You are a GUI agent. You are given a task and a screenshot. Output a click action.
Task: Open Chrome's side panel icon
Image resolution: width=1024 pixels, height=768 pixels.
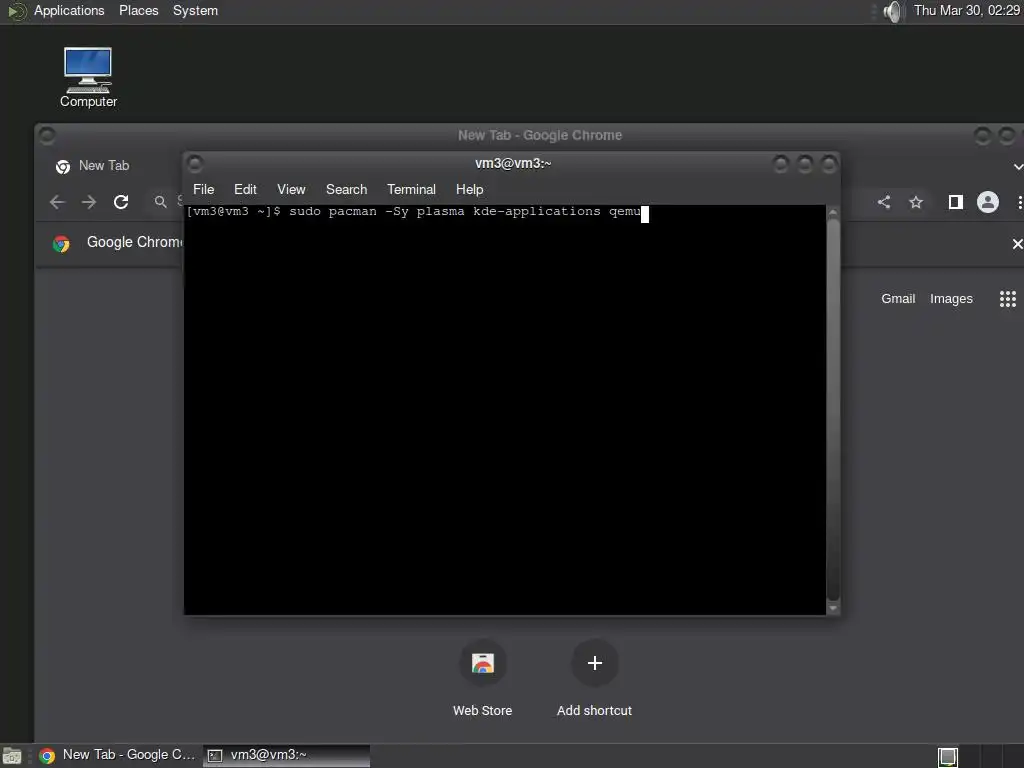[x=955, y=202]
